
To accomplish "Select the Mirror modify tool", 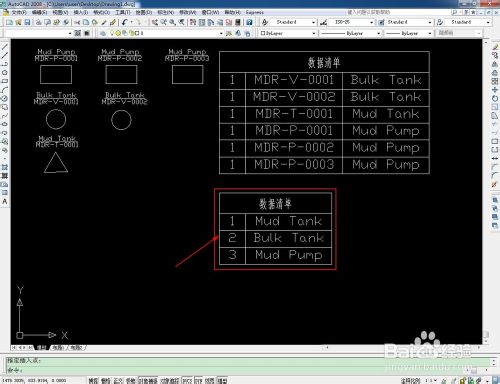I will 495,64.
